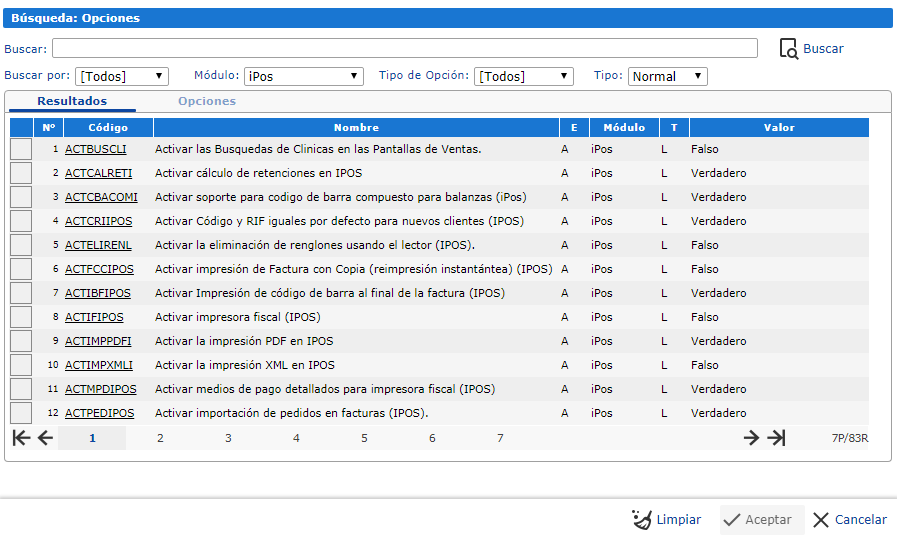The height and width of the screenshot is (539, 897).
Task: Open the ACTIMPPDFI code link
Action: pyautogui.click(x=98, y=341)
